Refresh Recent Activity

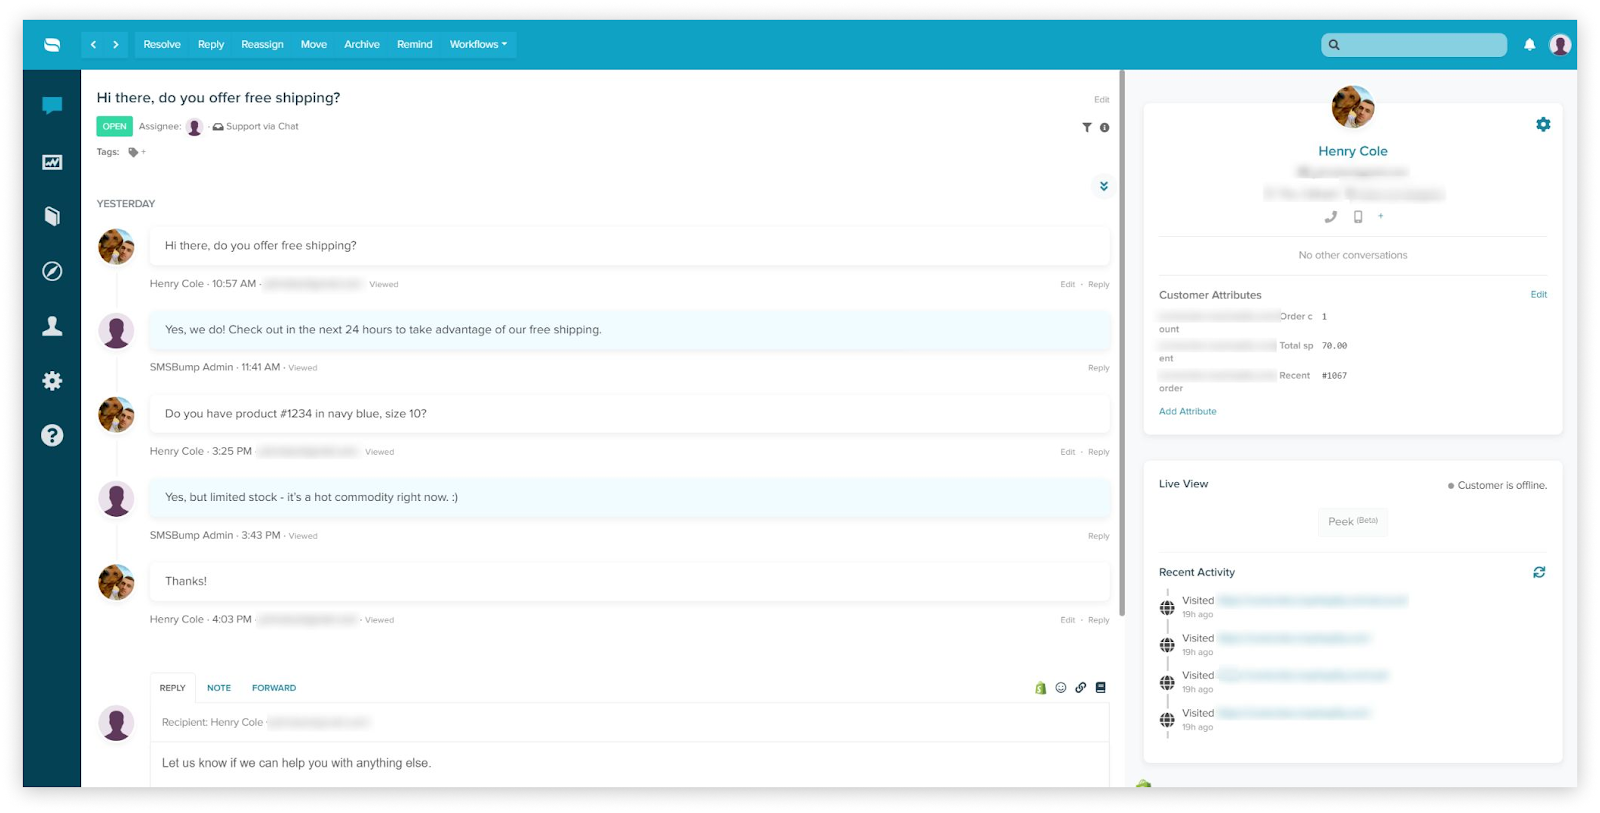pyautogui.click(x=1539, y=572)
